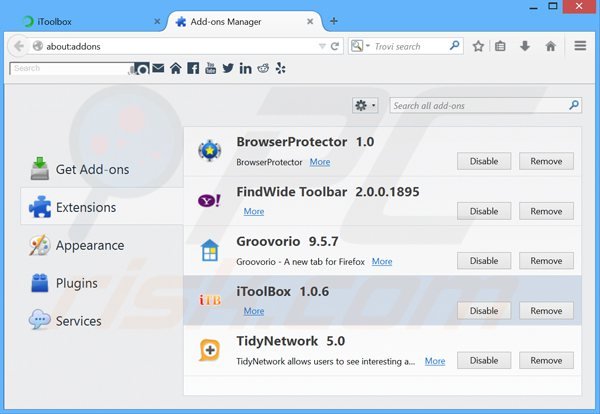Expand the address bar history dropdown

[x=323, y=46]
